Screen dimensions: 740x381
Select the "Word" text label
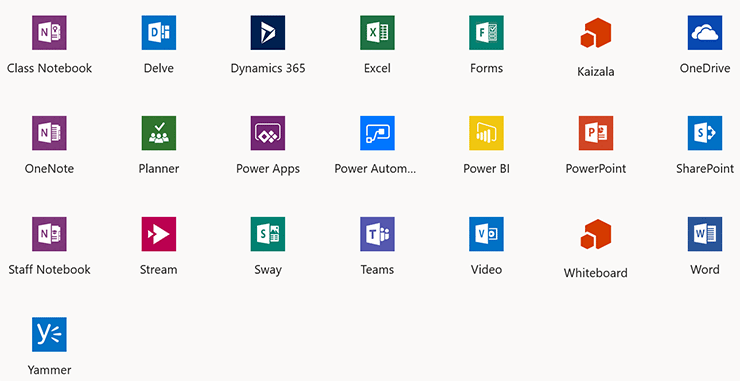point(705,270)
